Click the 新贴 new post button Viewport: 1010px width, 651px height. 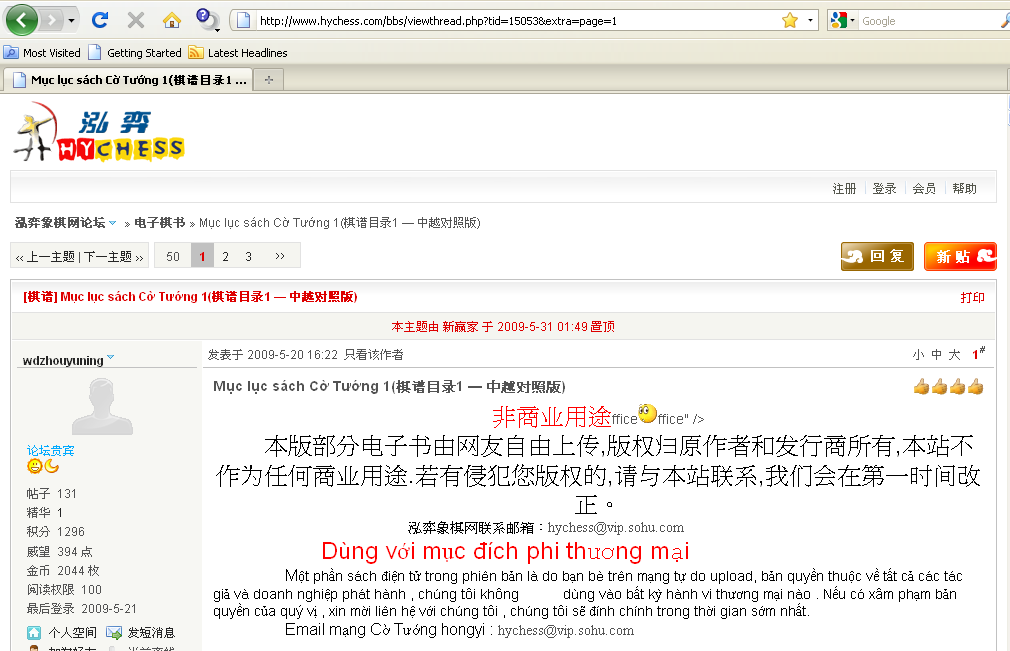[x=960, y=256]
